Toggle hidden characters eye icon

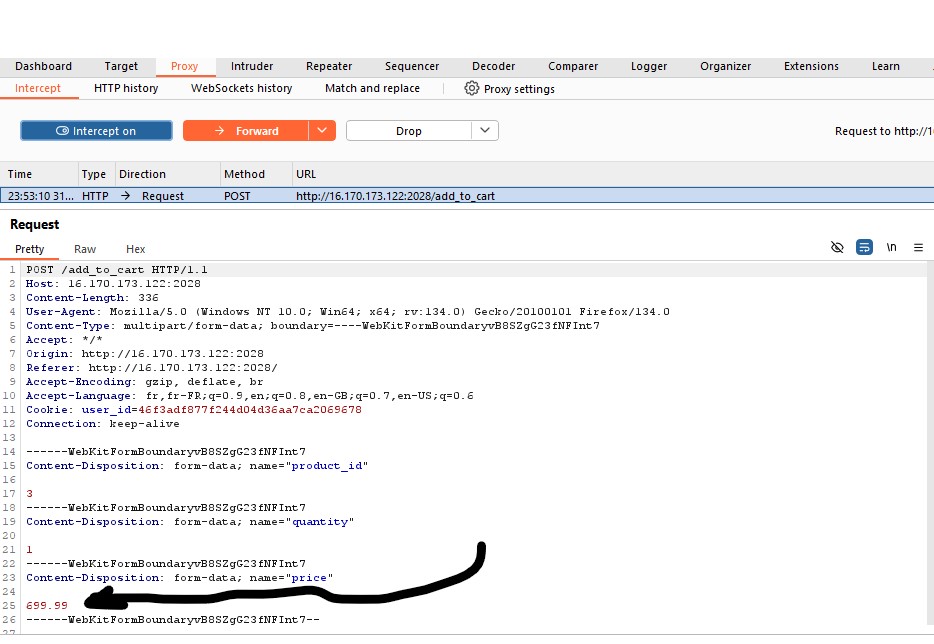click(x=837, y=247)
